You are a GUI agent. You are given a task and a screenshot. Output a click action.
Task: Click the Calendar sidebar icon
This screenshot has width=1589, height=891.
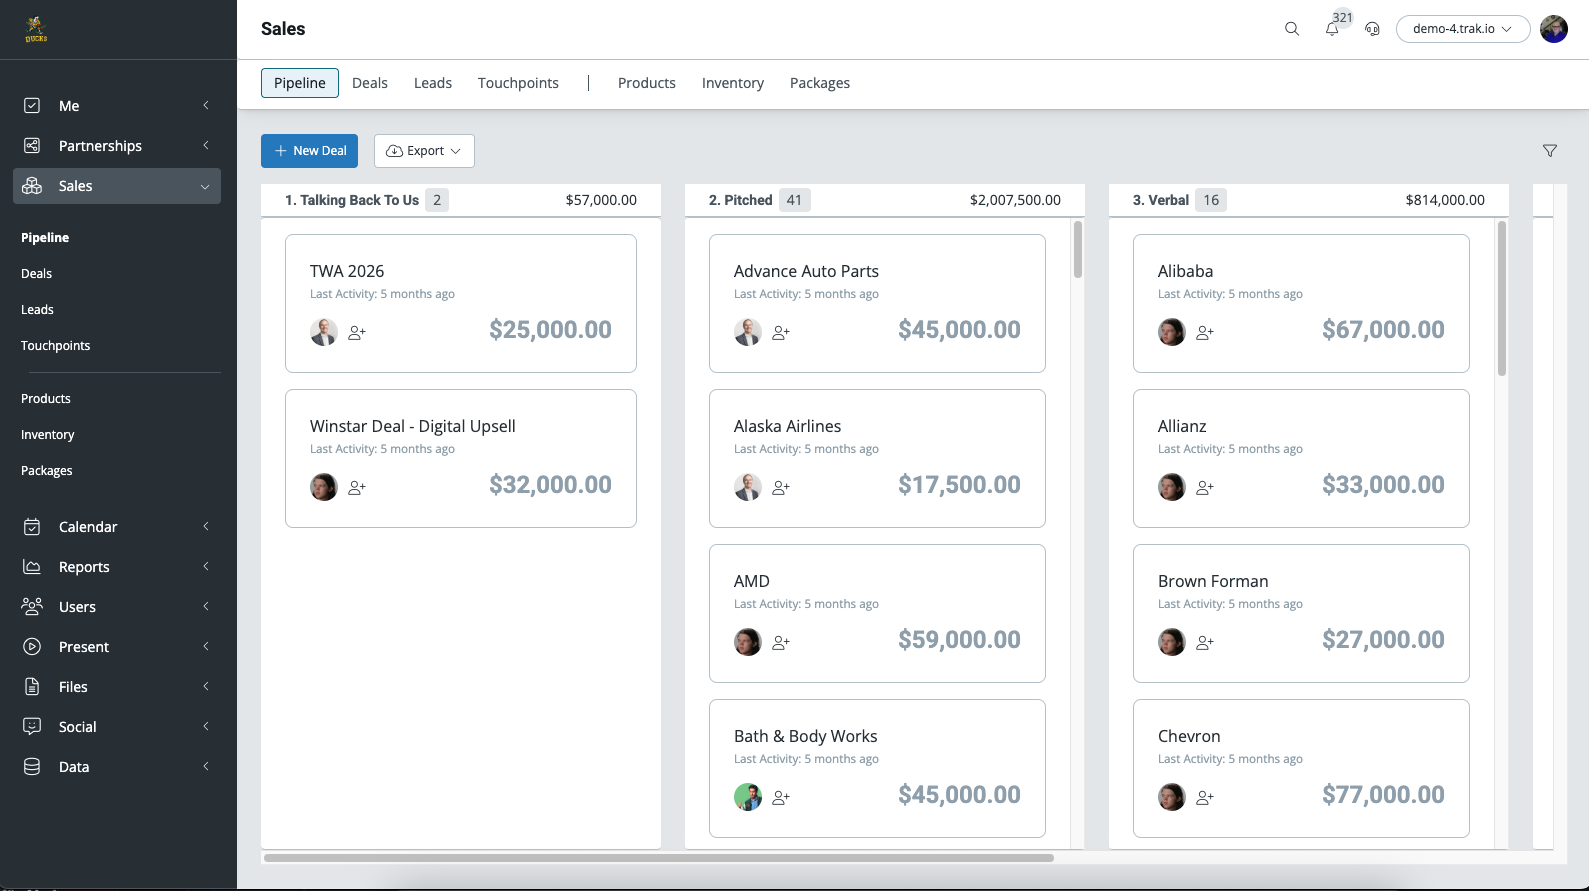tap(32, 527)
